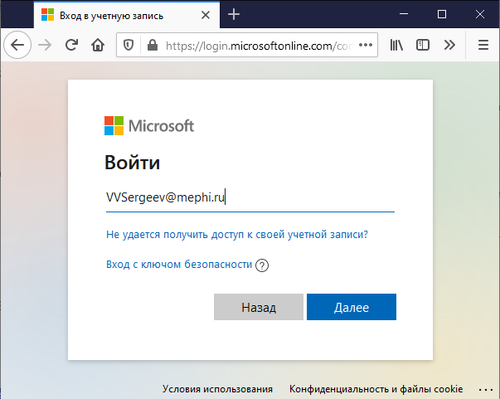Screen dimensions: 500x399
Task: Open security key help question icon
Action: (262, 266)
